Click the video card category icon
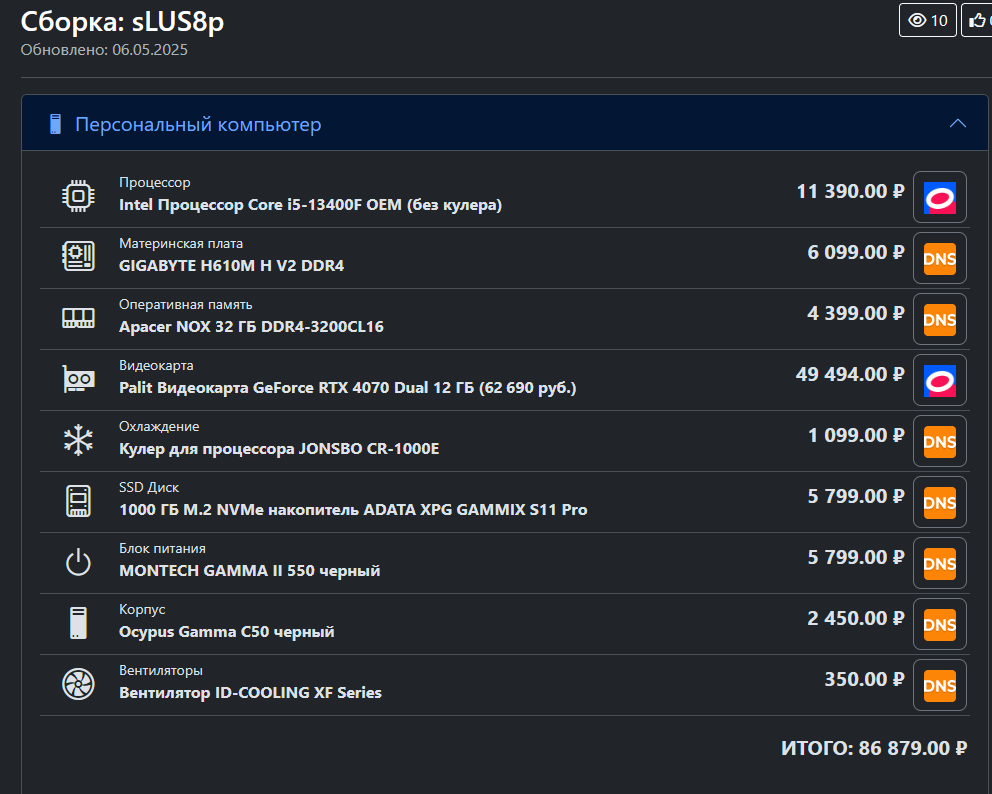 pos(78,379)
